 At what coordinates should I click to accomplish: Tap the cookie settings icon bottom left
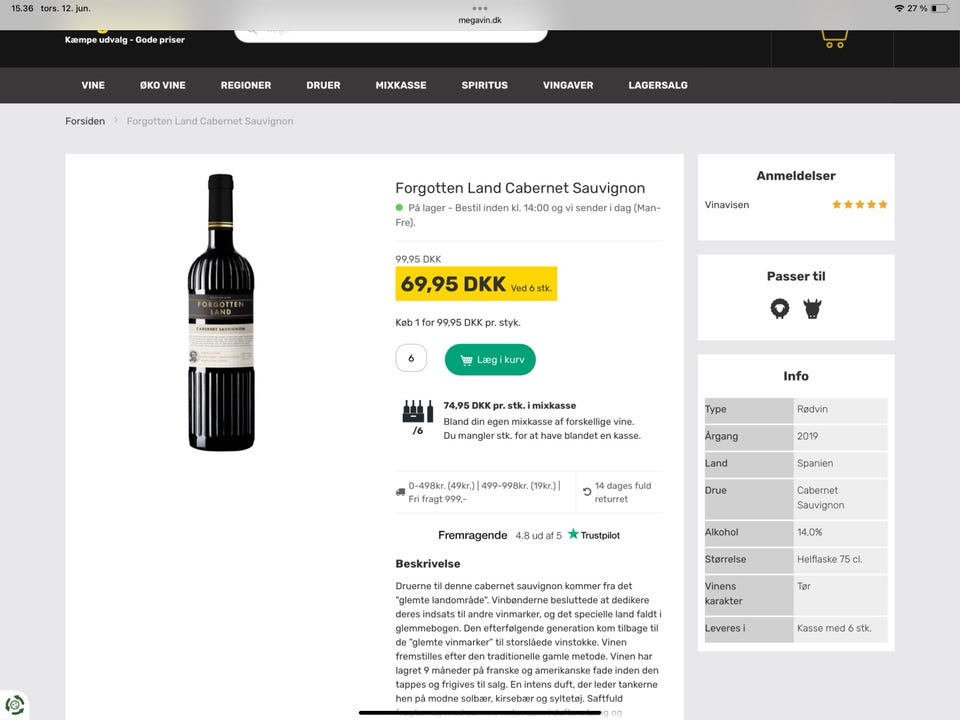click(x=14, y=704)
